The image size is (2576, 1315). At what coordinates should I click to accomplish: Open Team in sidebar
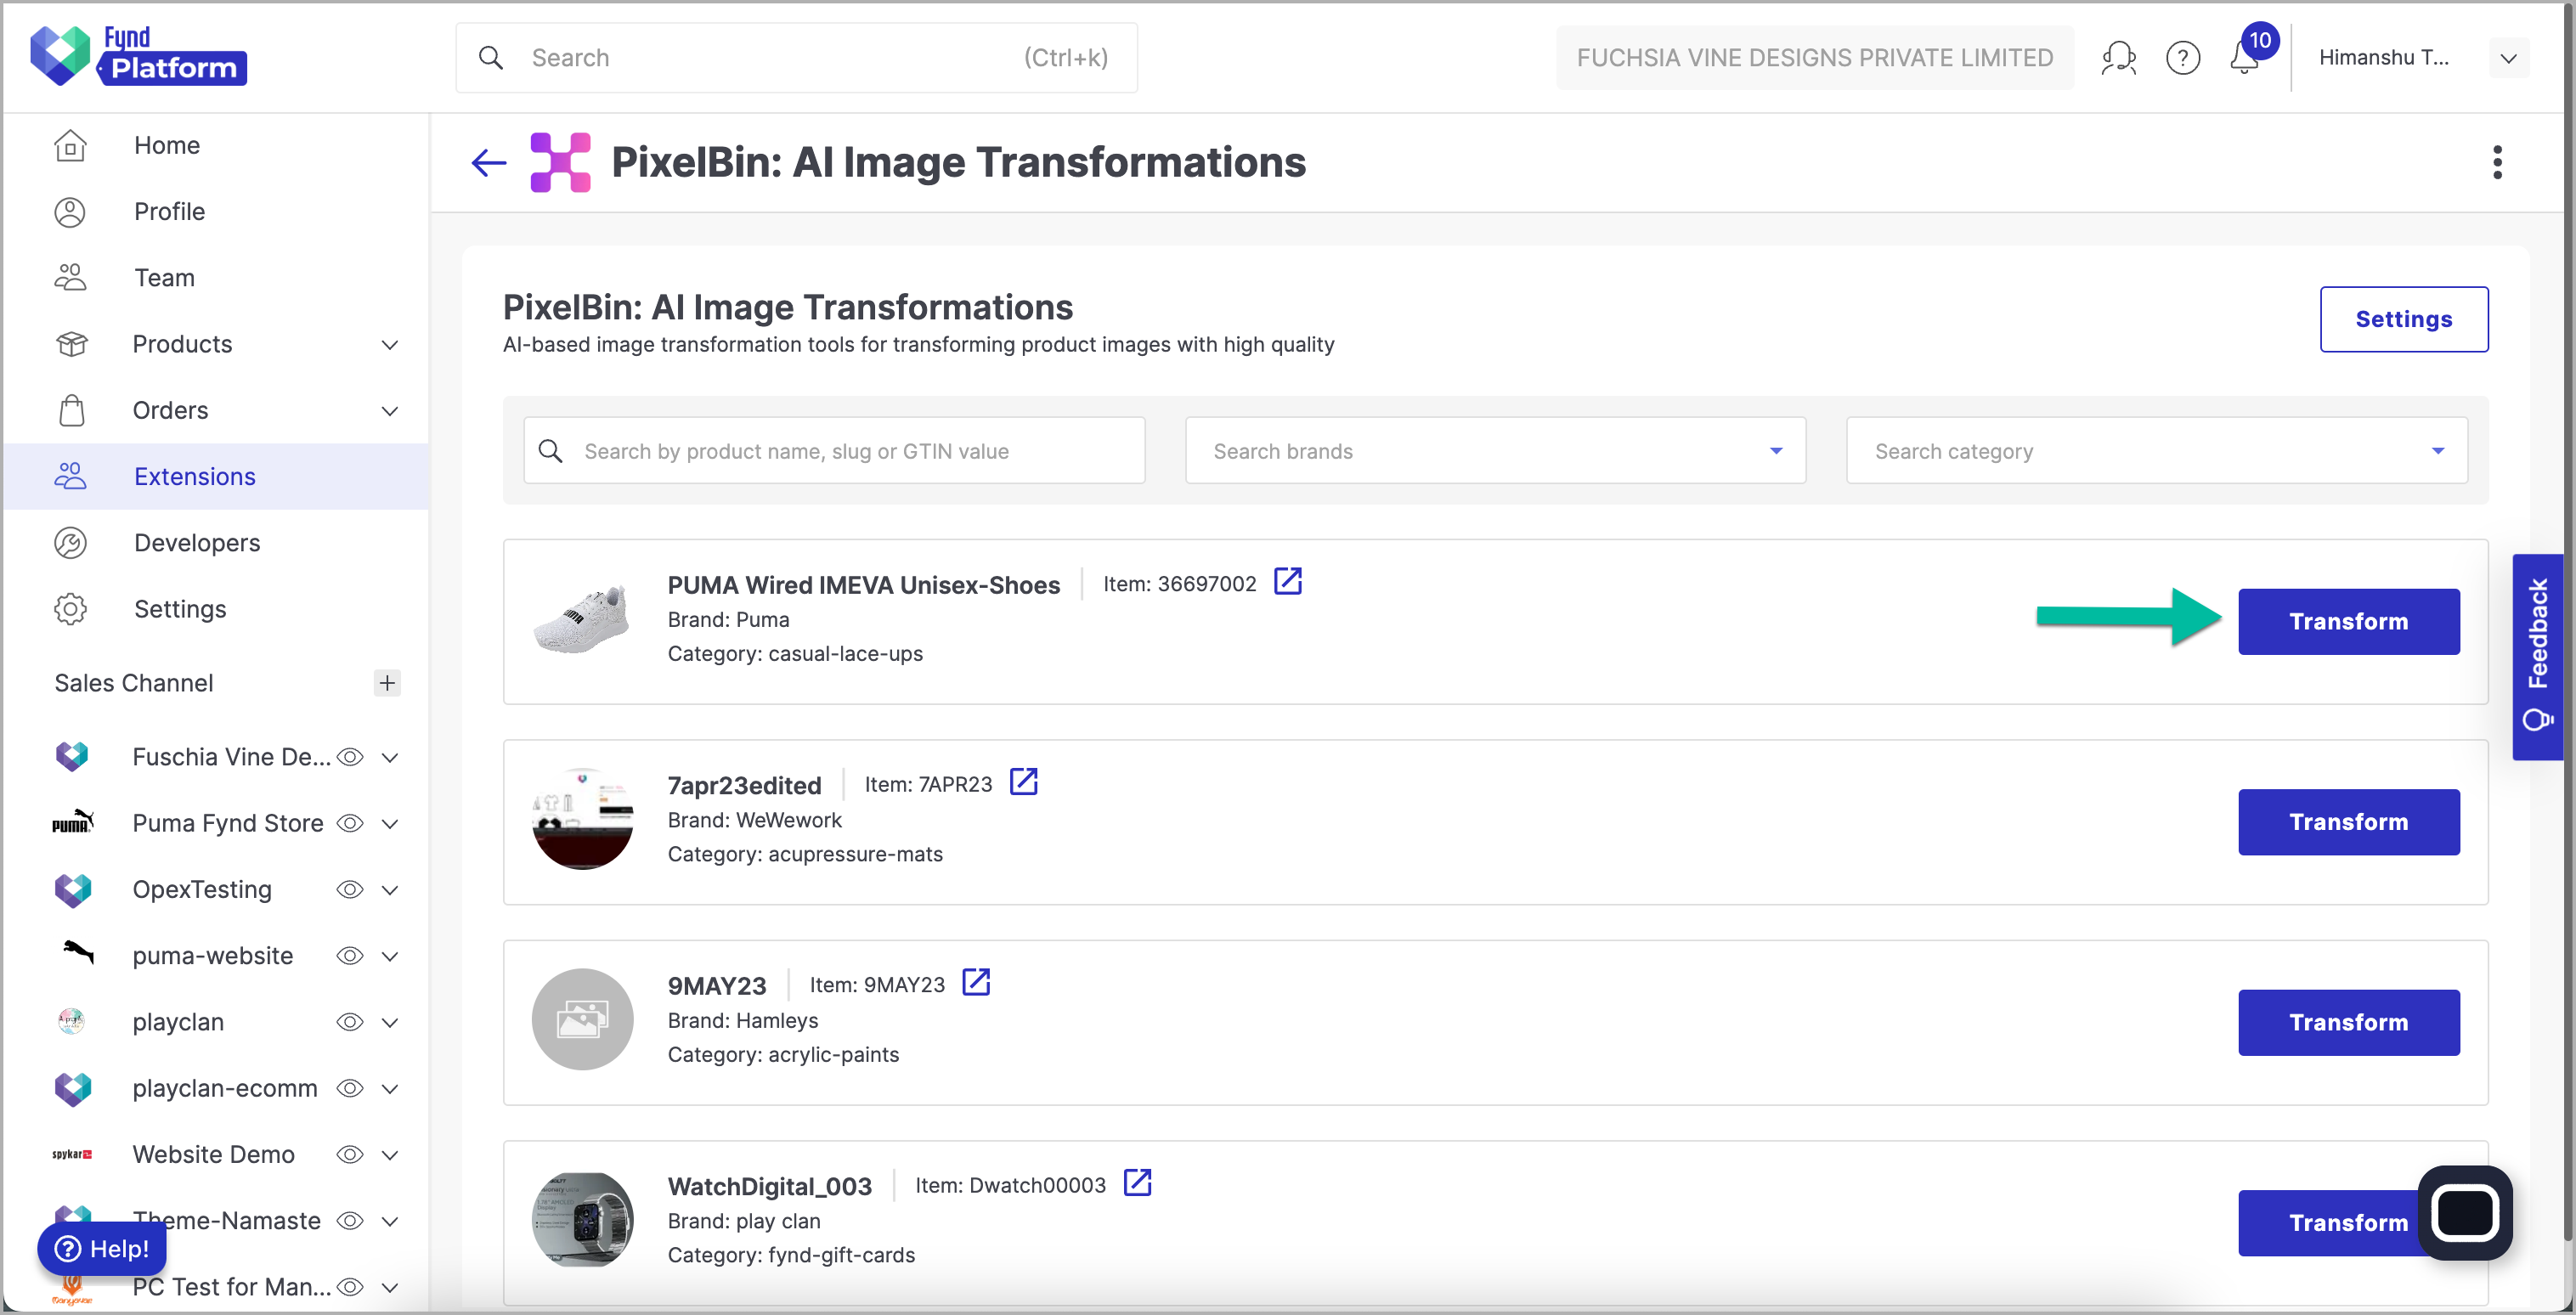216,277
